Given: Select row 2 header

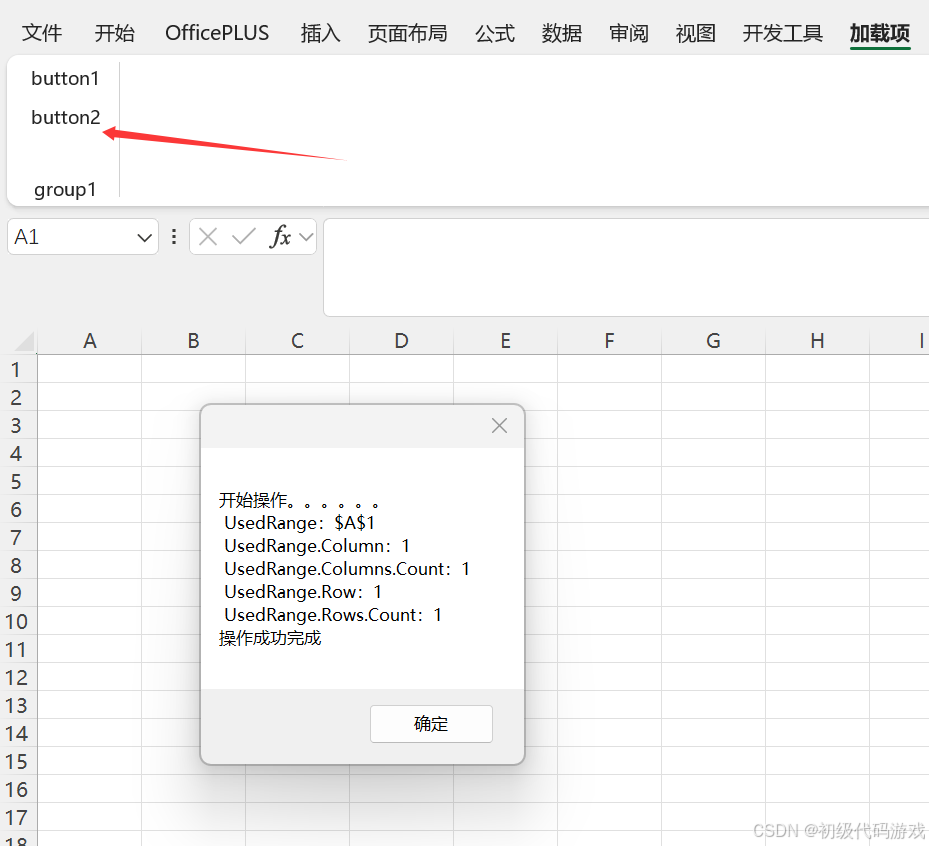Looking at the screenshot, I should (16, 398).
